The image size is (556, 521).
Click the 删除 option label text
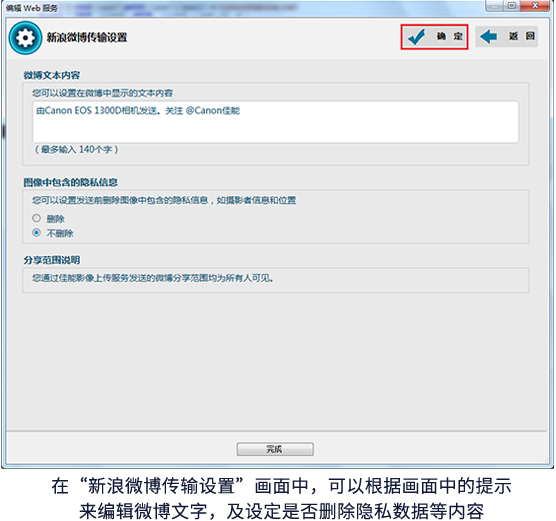click(x=55, y=219)
